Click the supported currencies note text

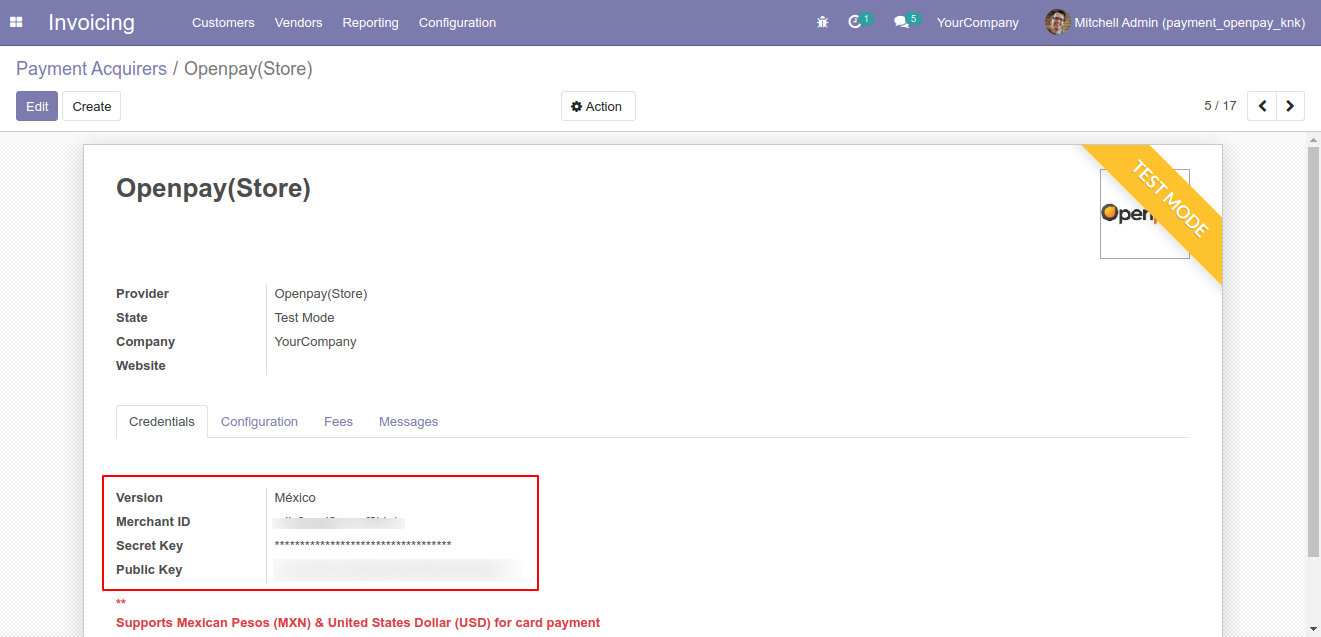coord(358,623)
